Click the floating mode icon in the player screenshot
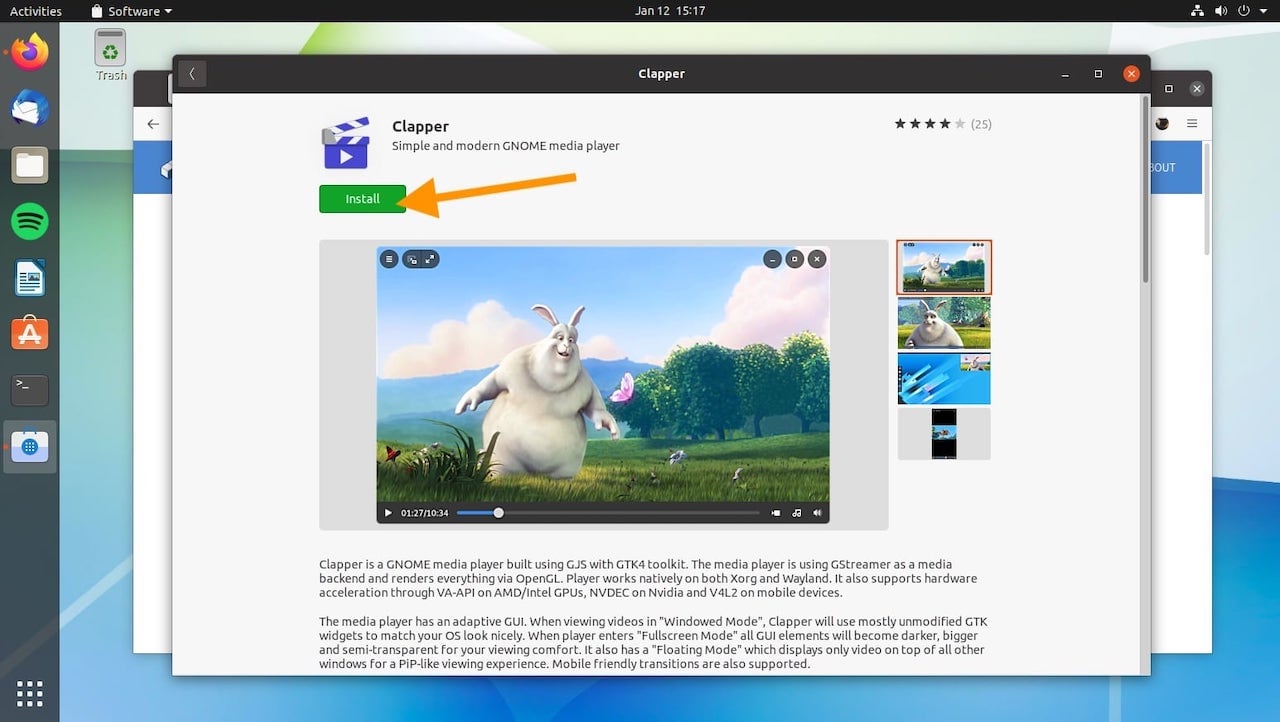Image resolution: width=1280 pixels, height=722 pixels. point(412,259)
